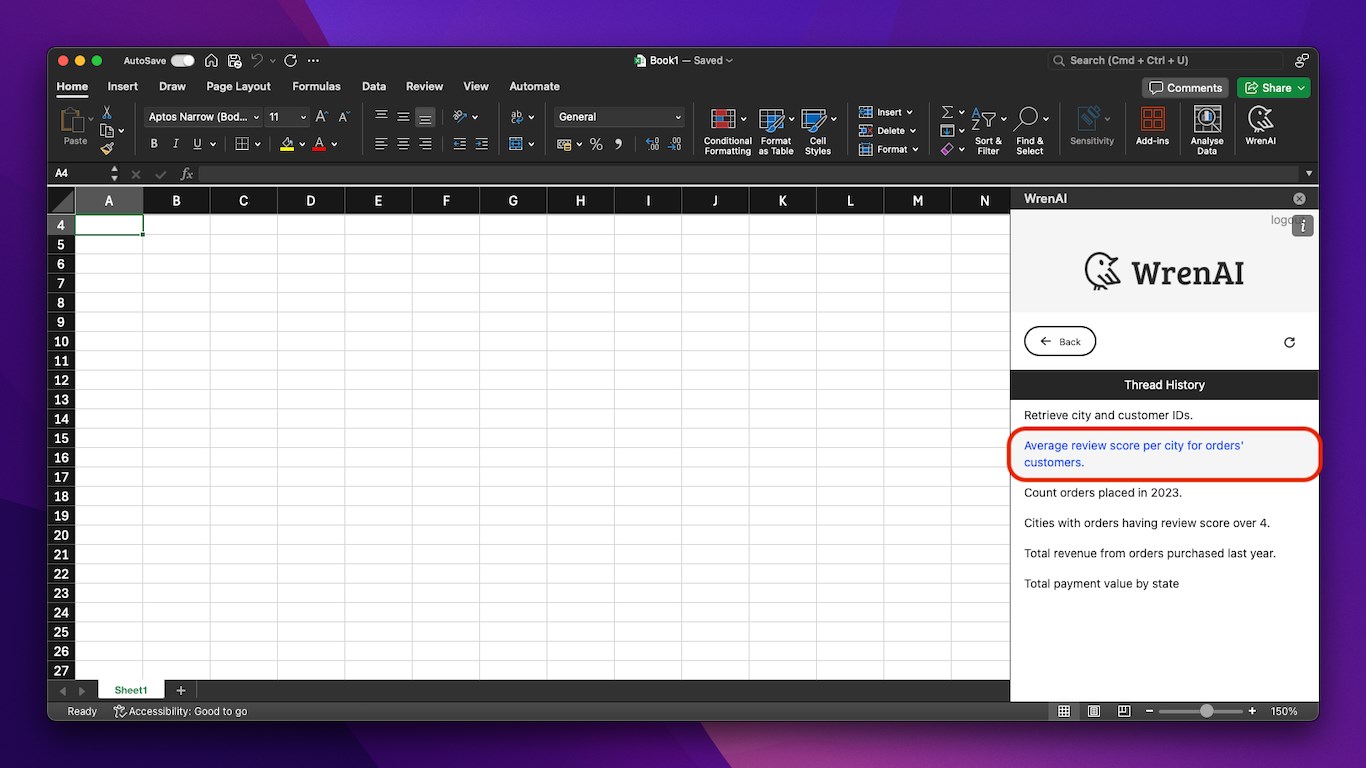Expand the formula bar arrow
Image resolution: width=1366 pixels, height=768 pixels.
1309,174
